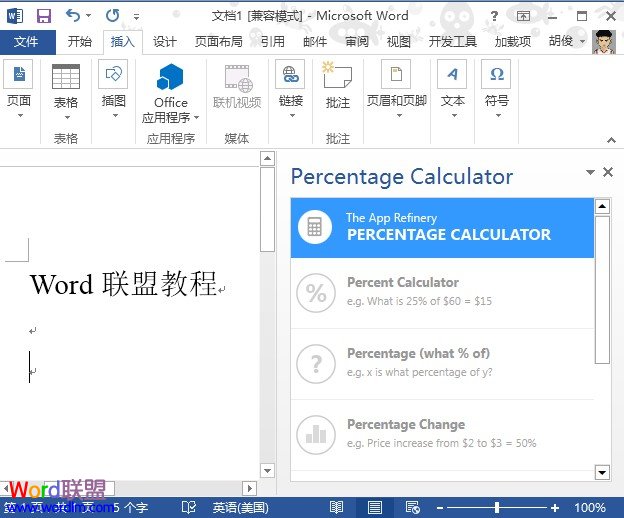This screenshot has width=624, height=518.
Task: Expand the Pages (页面) dropdown
Action: click(x=19, y=115)
